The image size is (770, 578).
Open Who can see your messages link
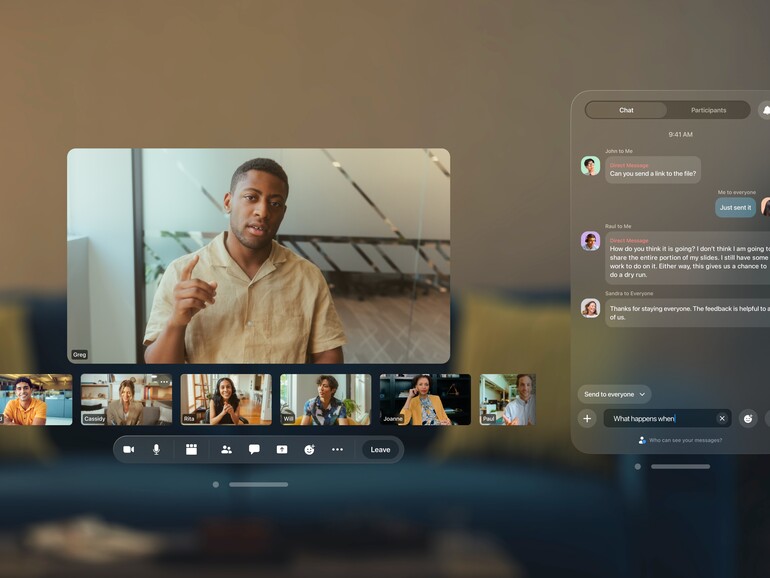tap(680, 440)
